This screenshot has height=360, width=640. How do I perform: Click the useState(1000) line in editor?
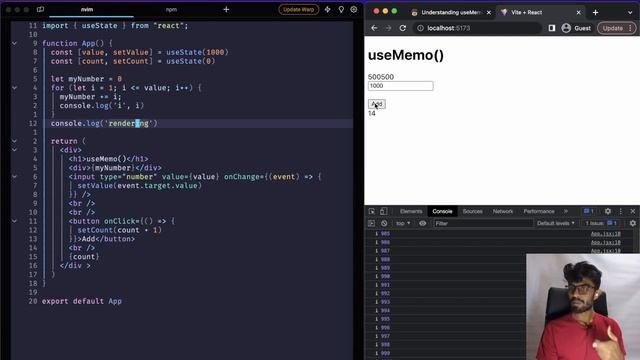pos(140,52)
